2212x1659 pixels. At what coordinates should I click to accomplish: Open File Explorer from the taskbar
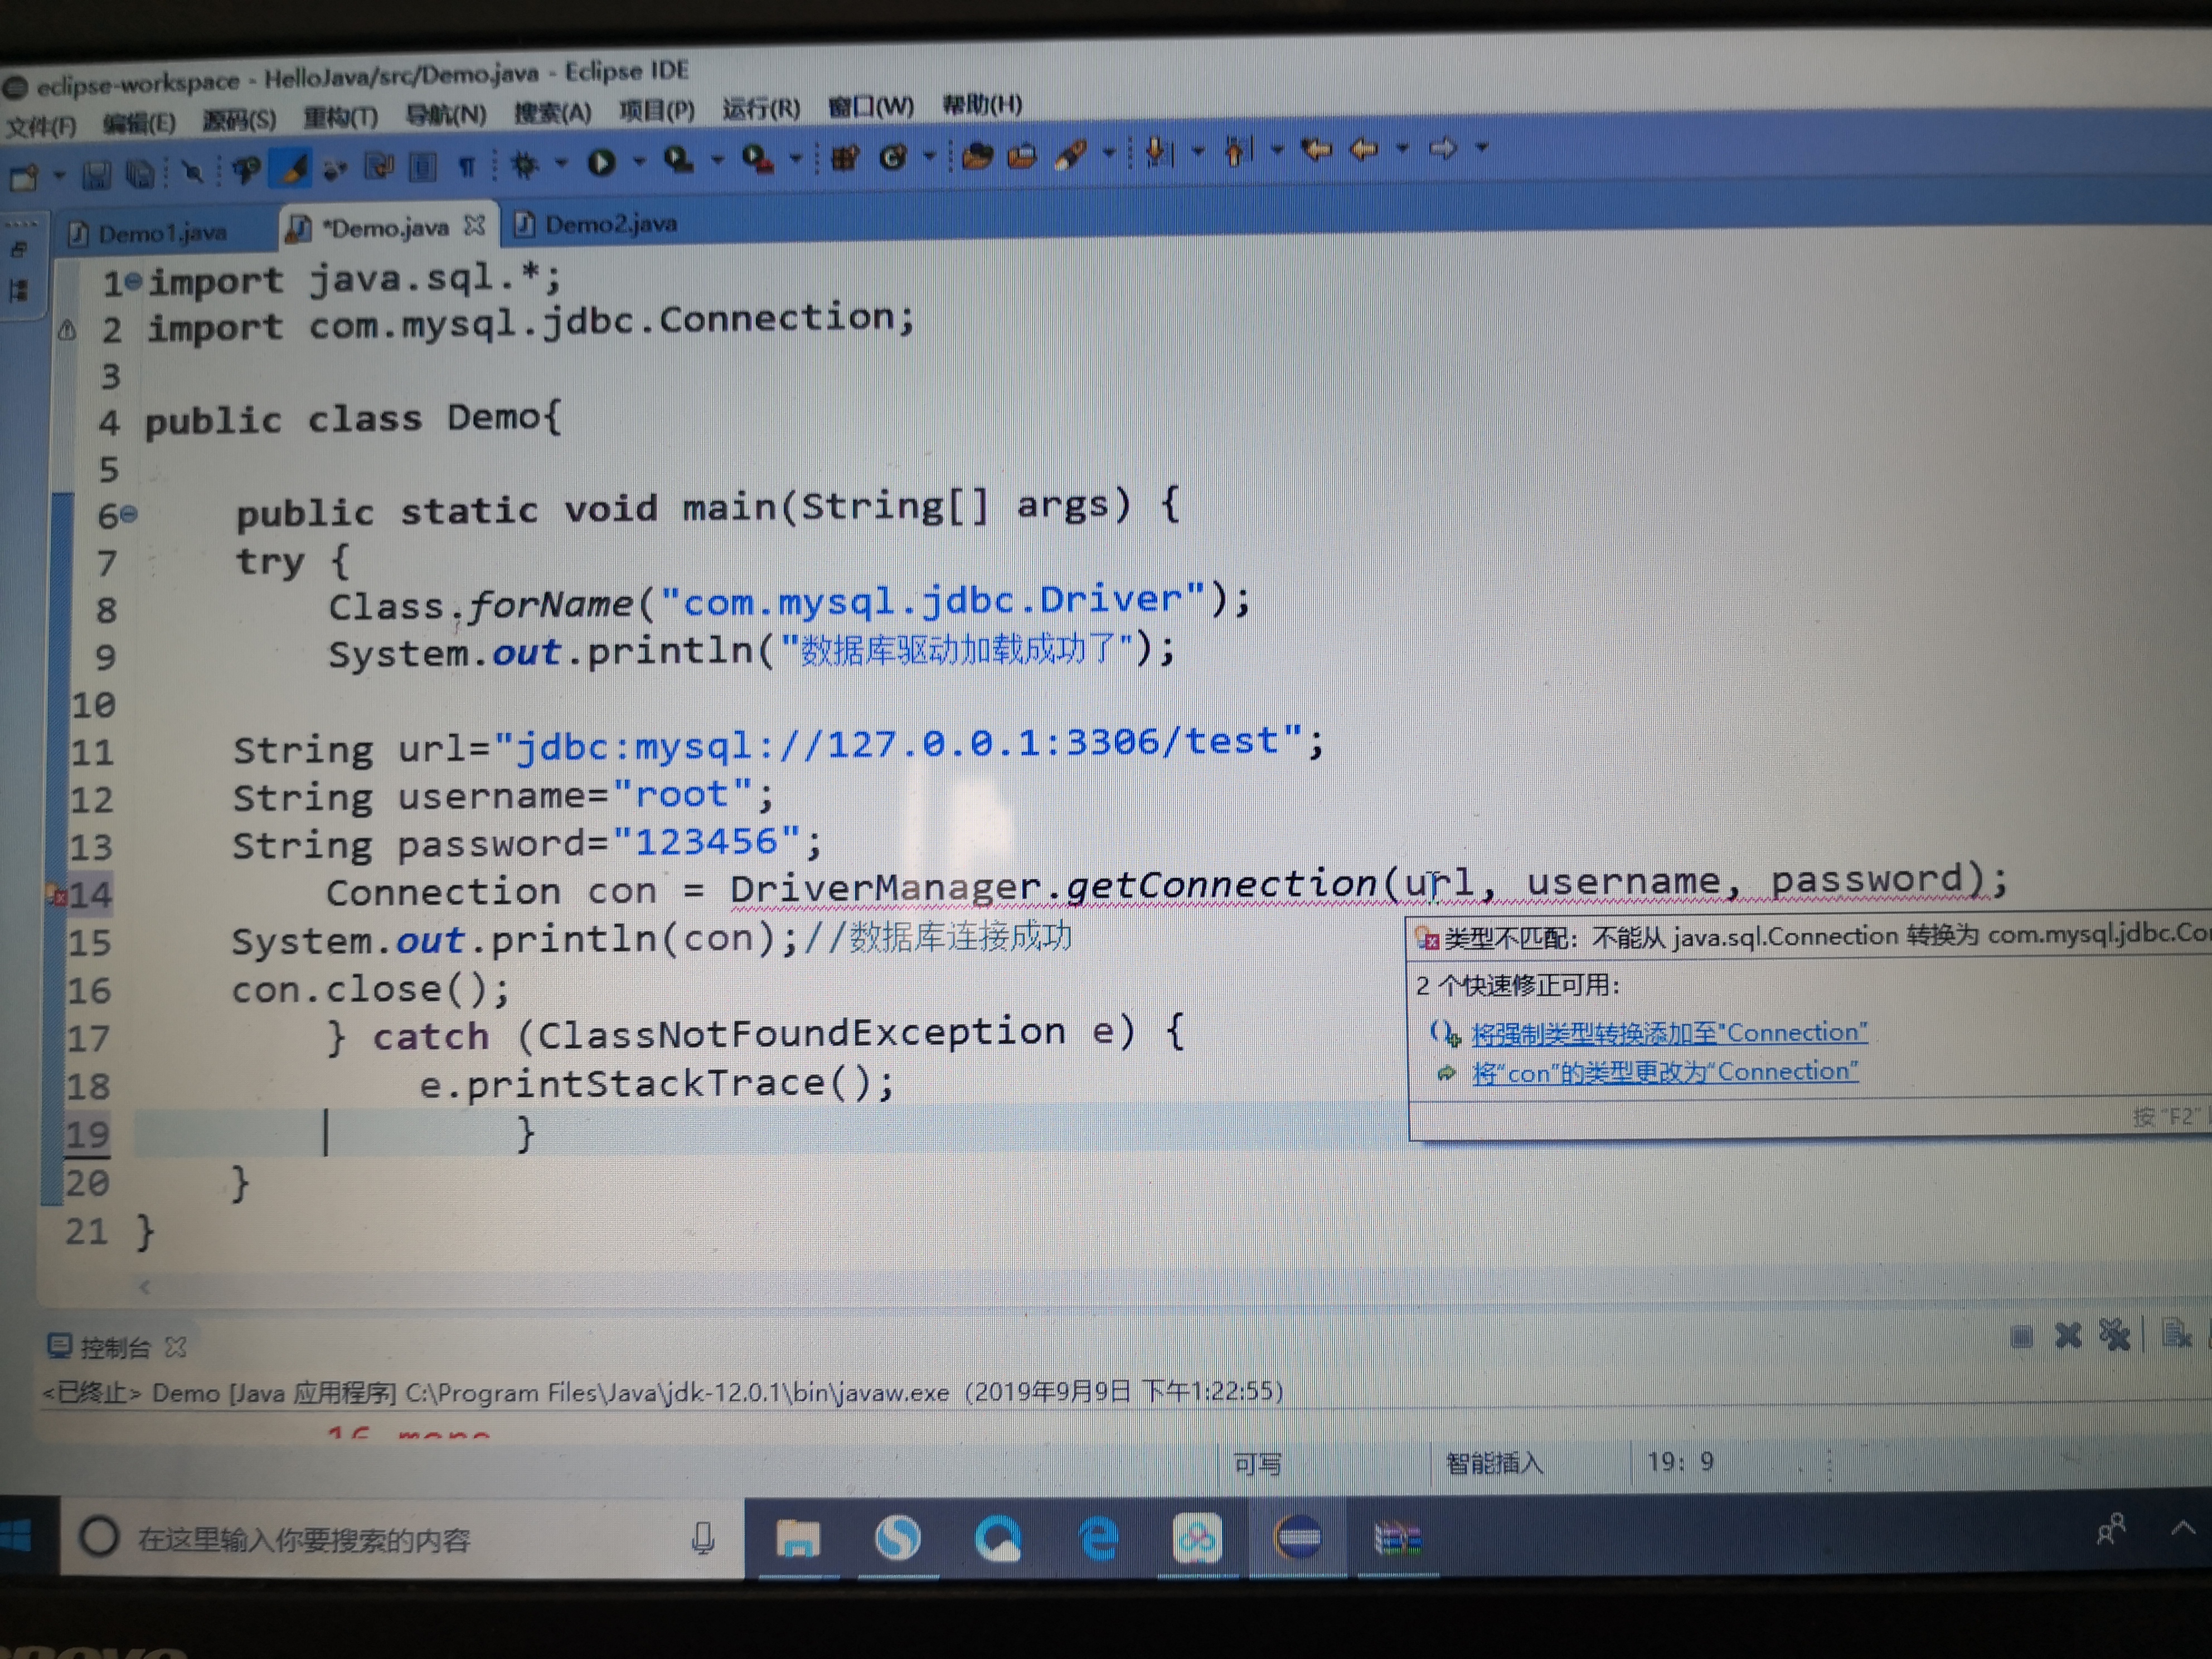pyautogui.click(x=798, y=1539)
